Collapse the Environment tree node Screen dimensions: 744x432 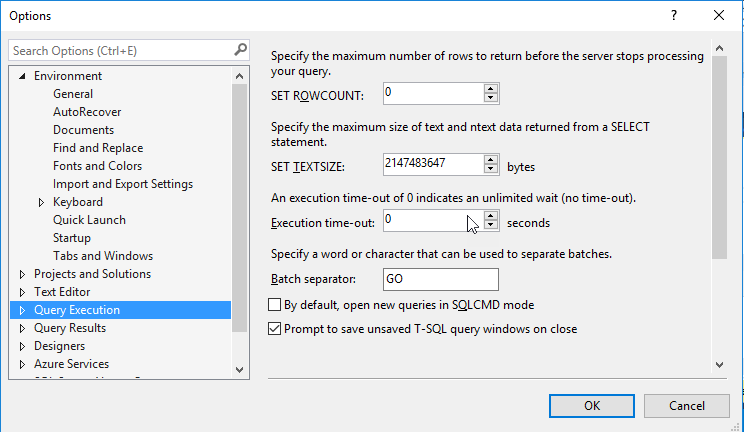click(x=23, y=76)
